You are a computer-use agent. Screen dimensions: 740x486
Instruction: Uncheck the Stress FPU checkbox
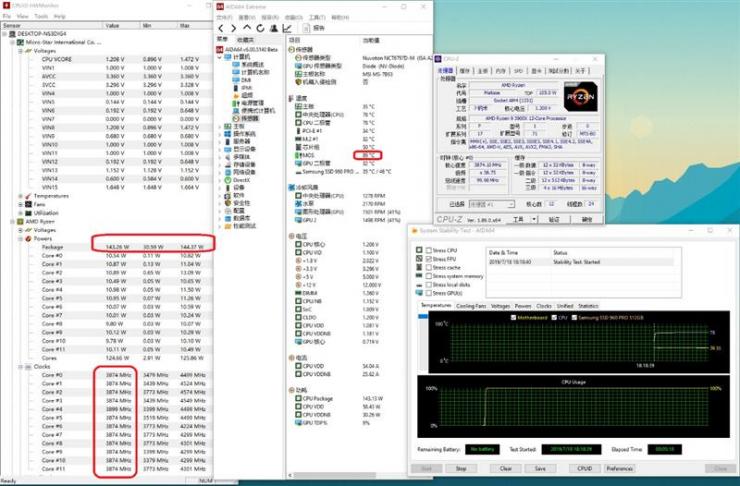point(429,259)
